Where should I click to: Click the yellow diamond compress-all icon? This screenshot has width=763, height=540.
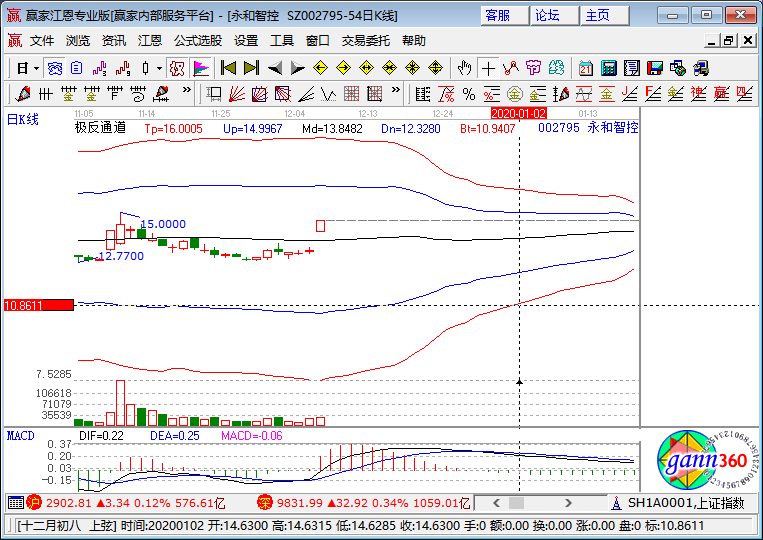(413, 68)
